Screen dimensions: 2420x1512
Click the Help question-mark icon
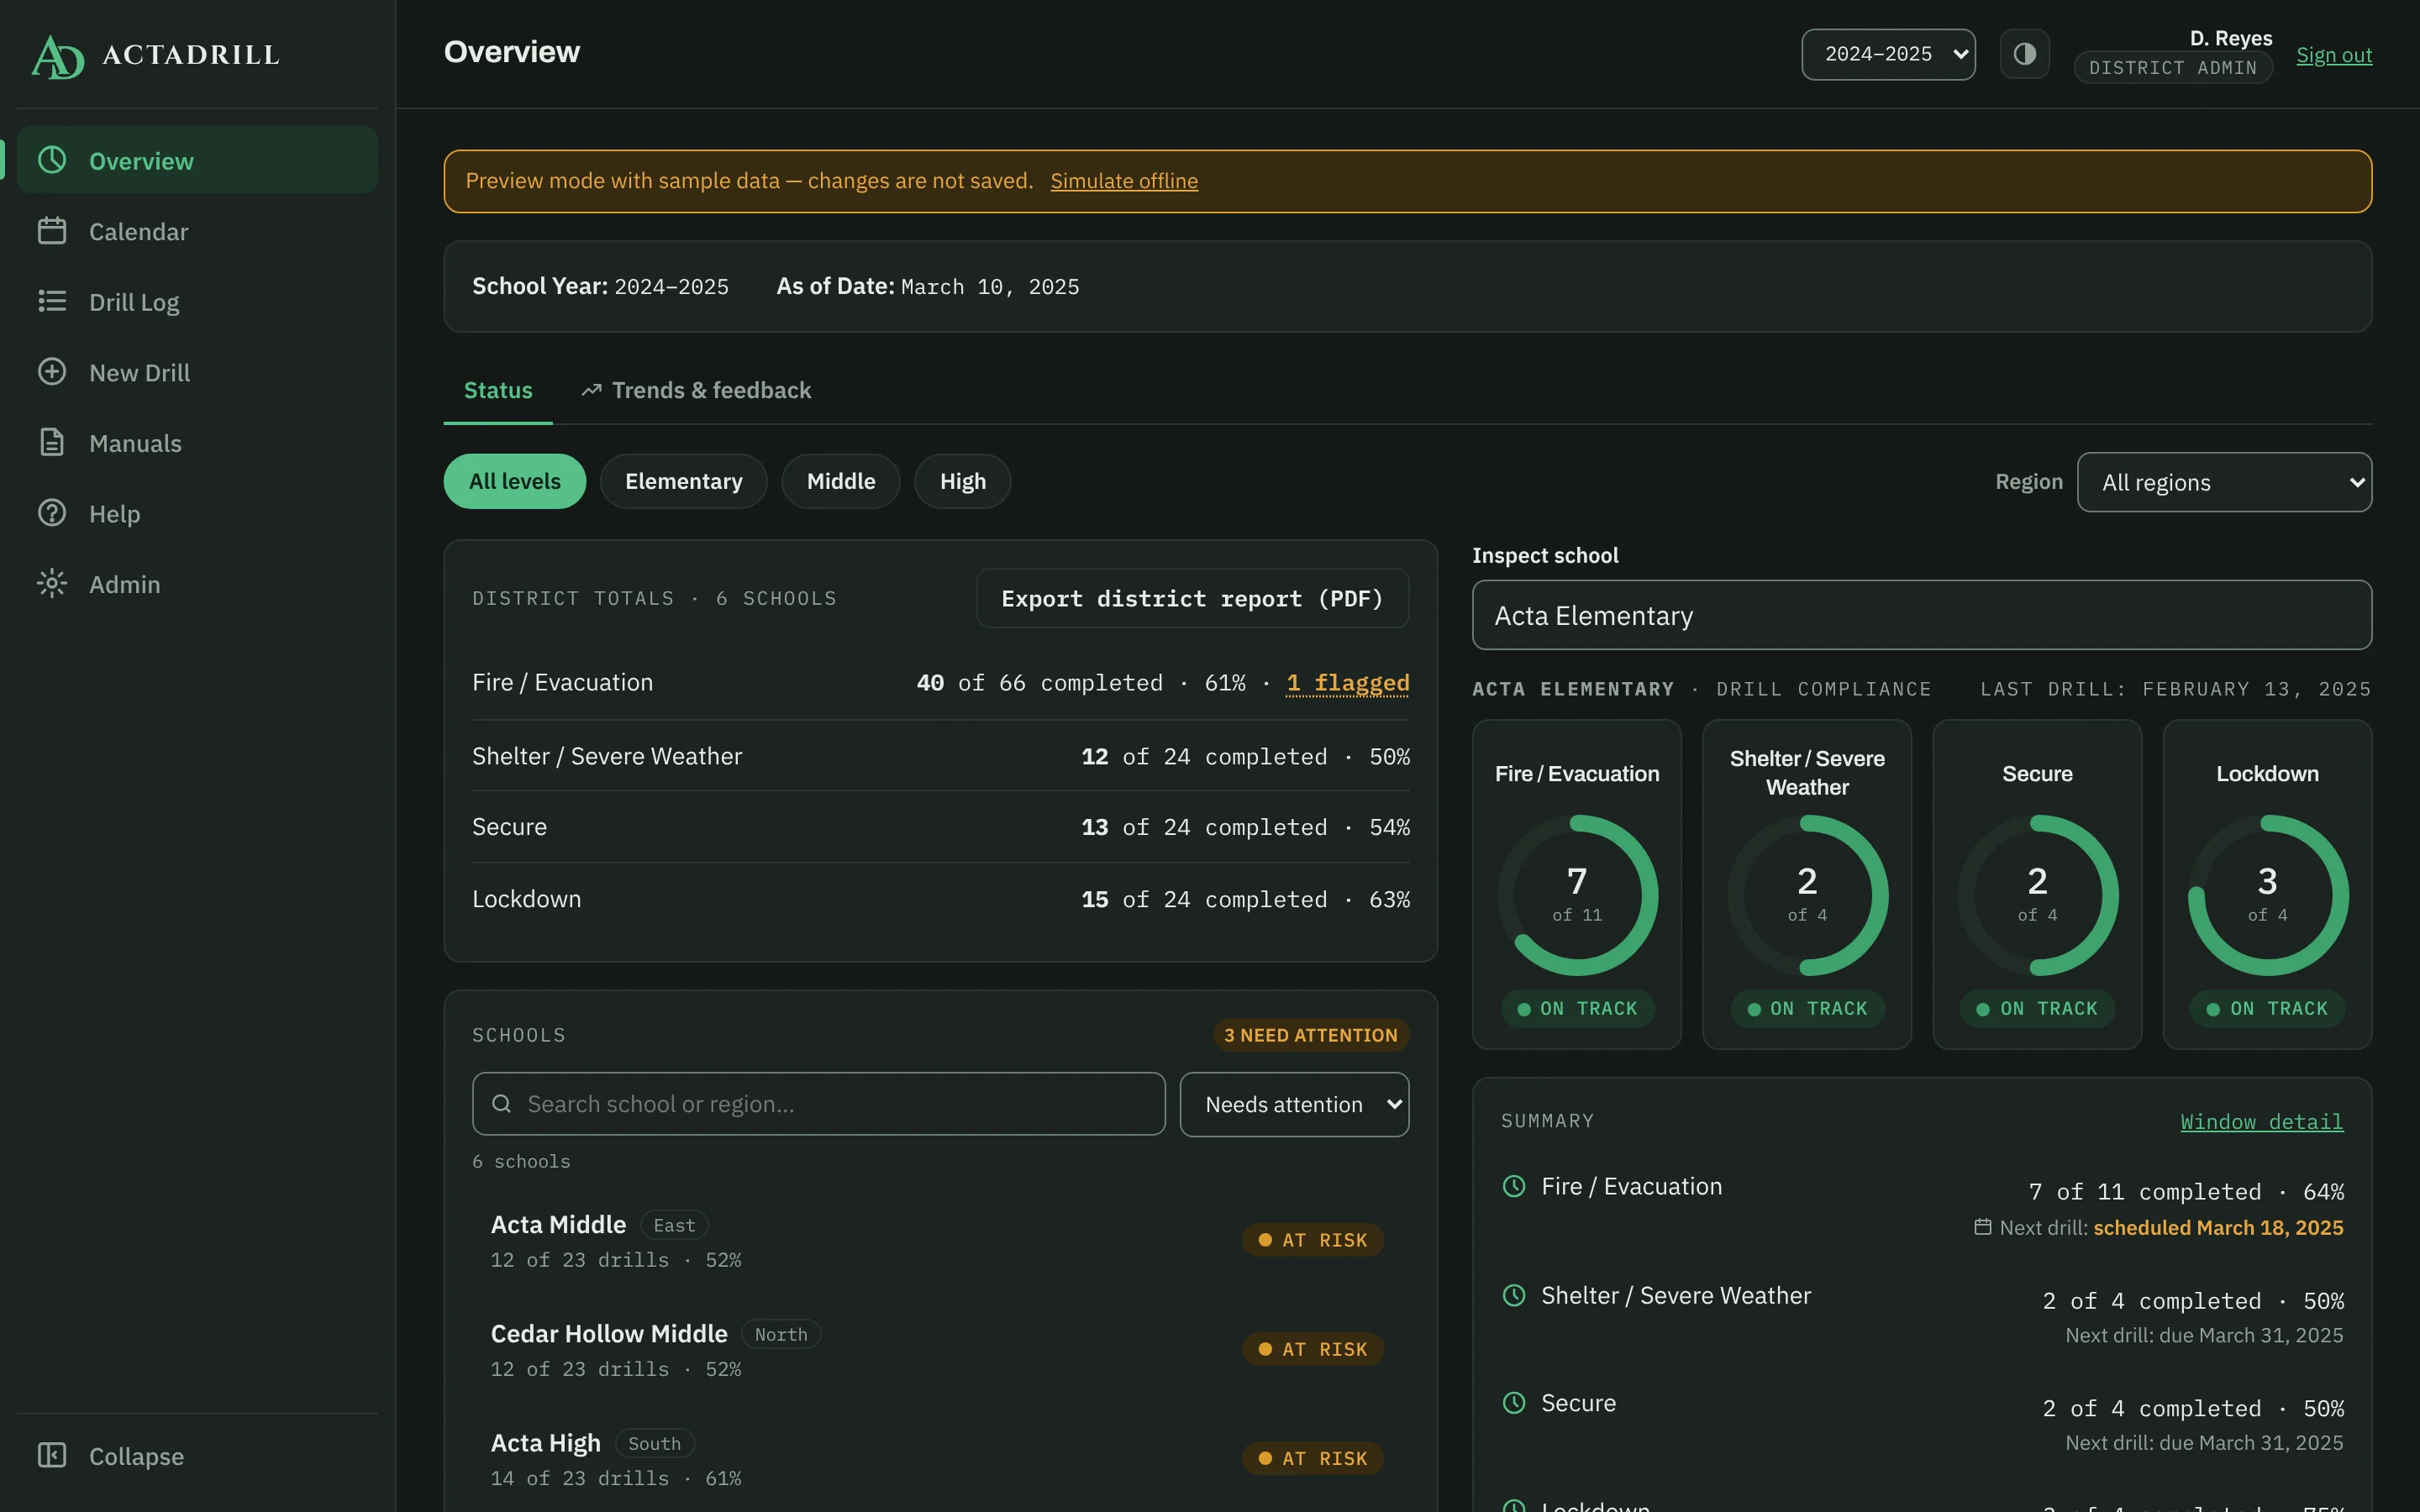pos(52,513)
